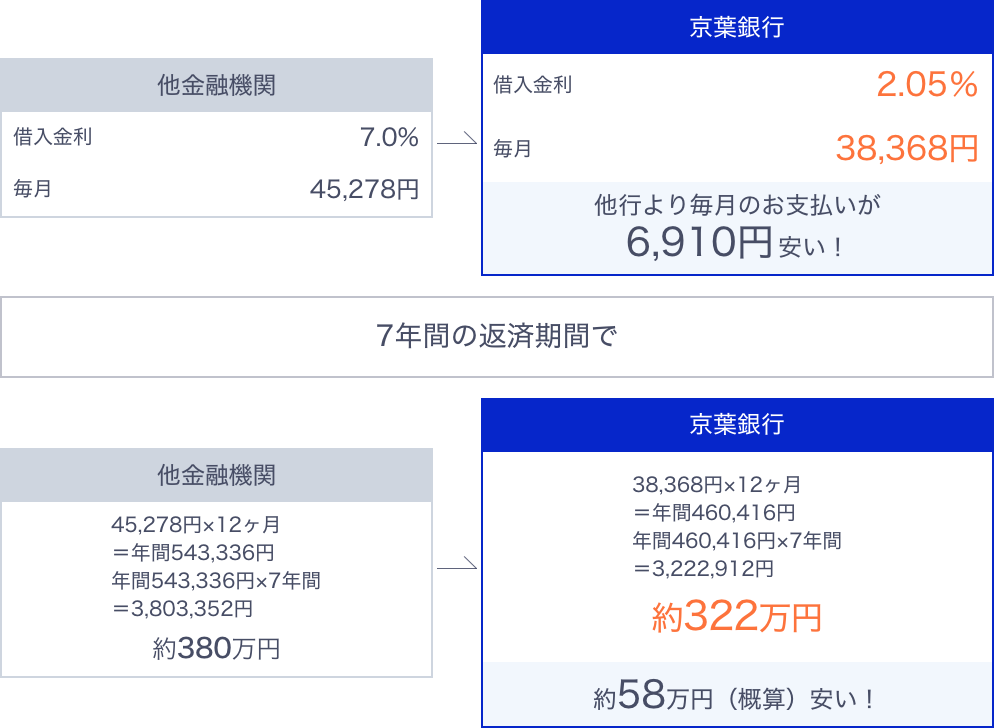Click the 約58万円（概算）安い banner
The image size is (994, 728).
[737, 695]
